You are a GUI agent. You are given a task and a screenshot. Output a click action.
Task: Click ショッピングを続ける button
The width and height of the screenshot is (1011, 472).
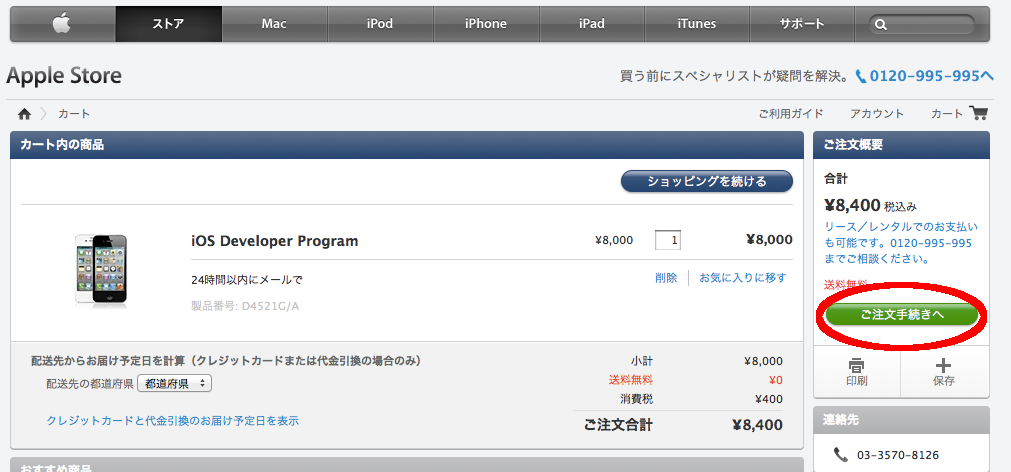707,181
